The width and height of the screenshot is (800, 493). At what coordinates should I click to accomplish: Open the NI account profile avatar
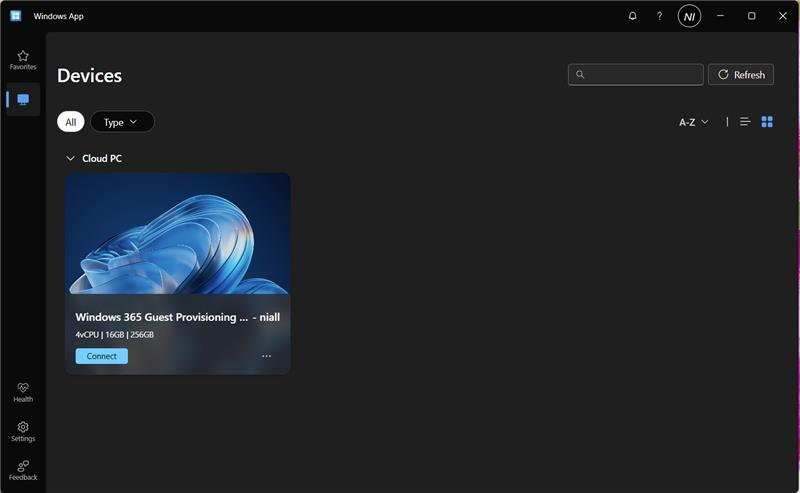(689, 16)
